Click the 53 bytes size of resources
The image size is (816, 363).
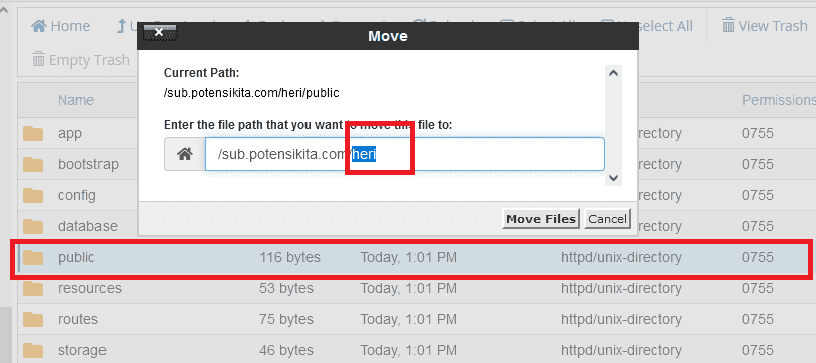pyautogui.click(x=286, y=288)
